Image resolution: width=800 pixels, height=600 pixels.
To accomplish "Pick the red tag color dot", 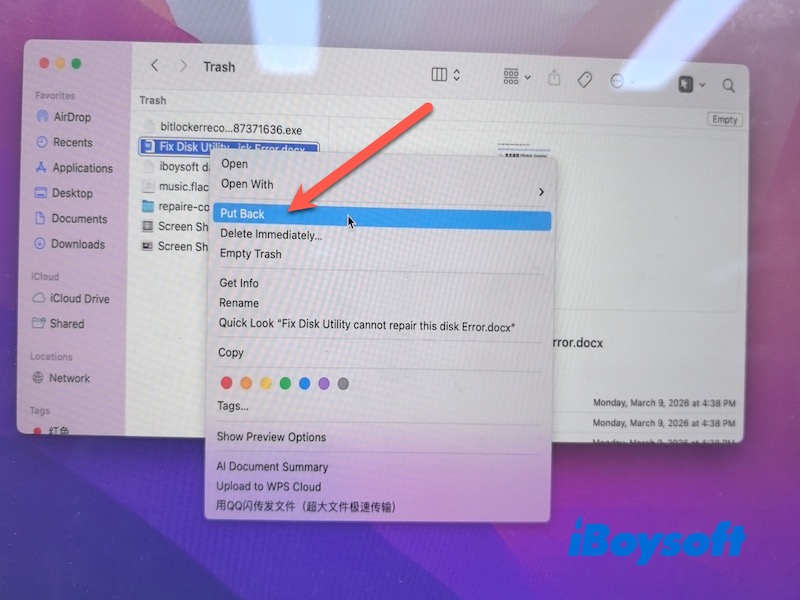I will [x=226, y=382].
